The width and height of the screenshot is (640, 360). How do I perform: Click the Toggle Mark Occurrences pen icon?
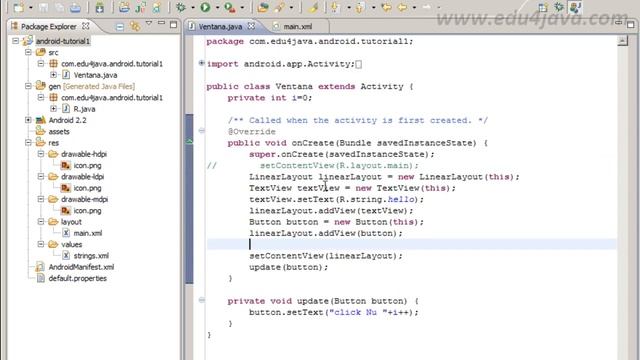313,7
